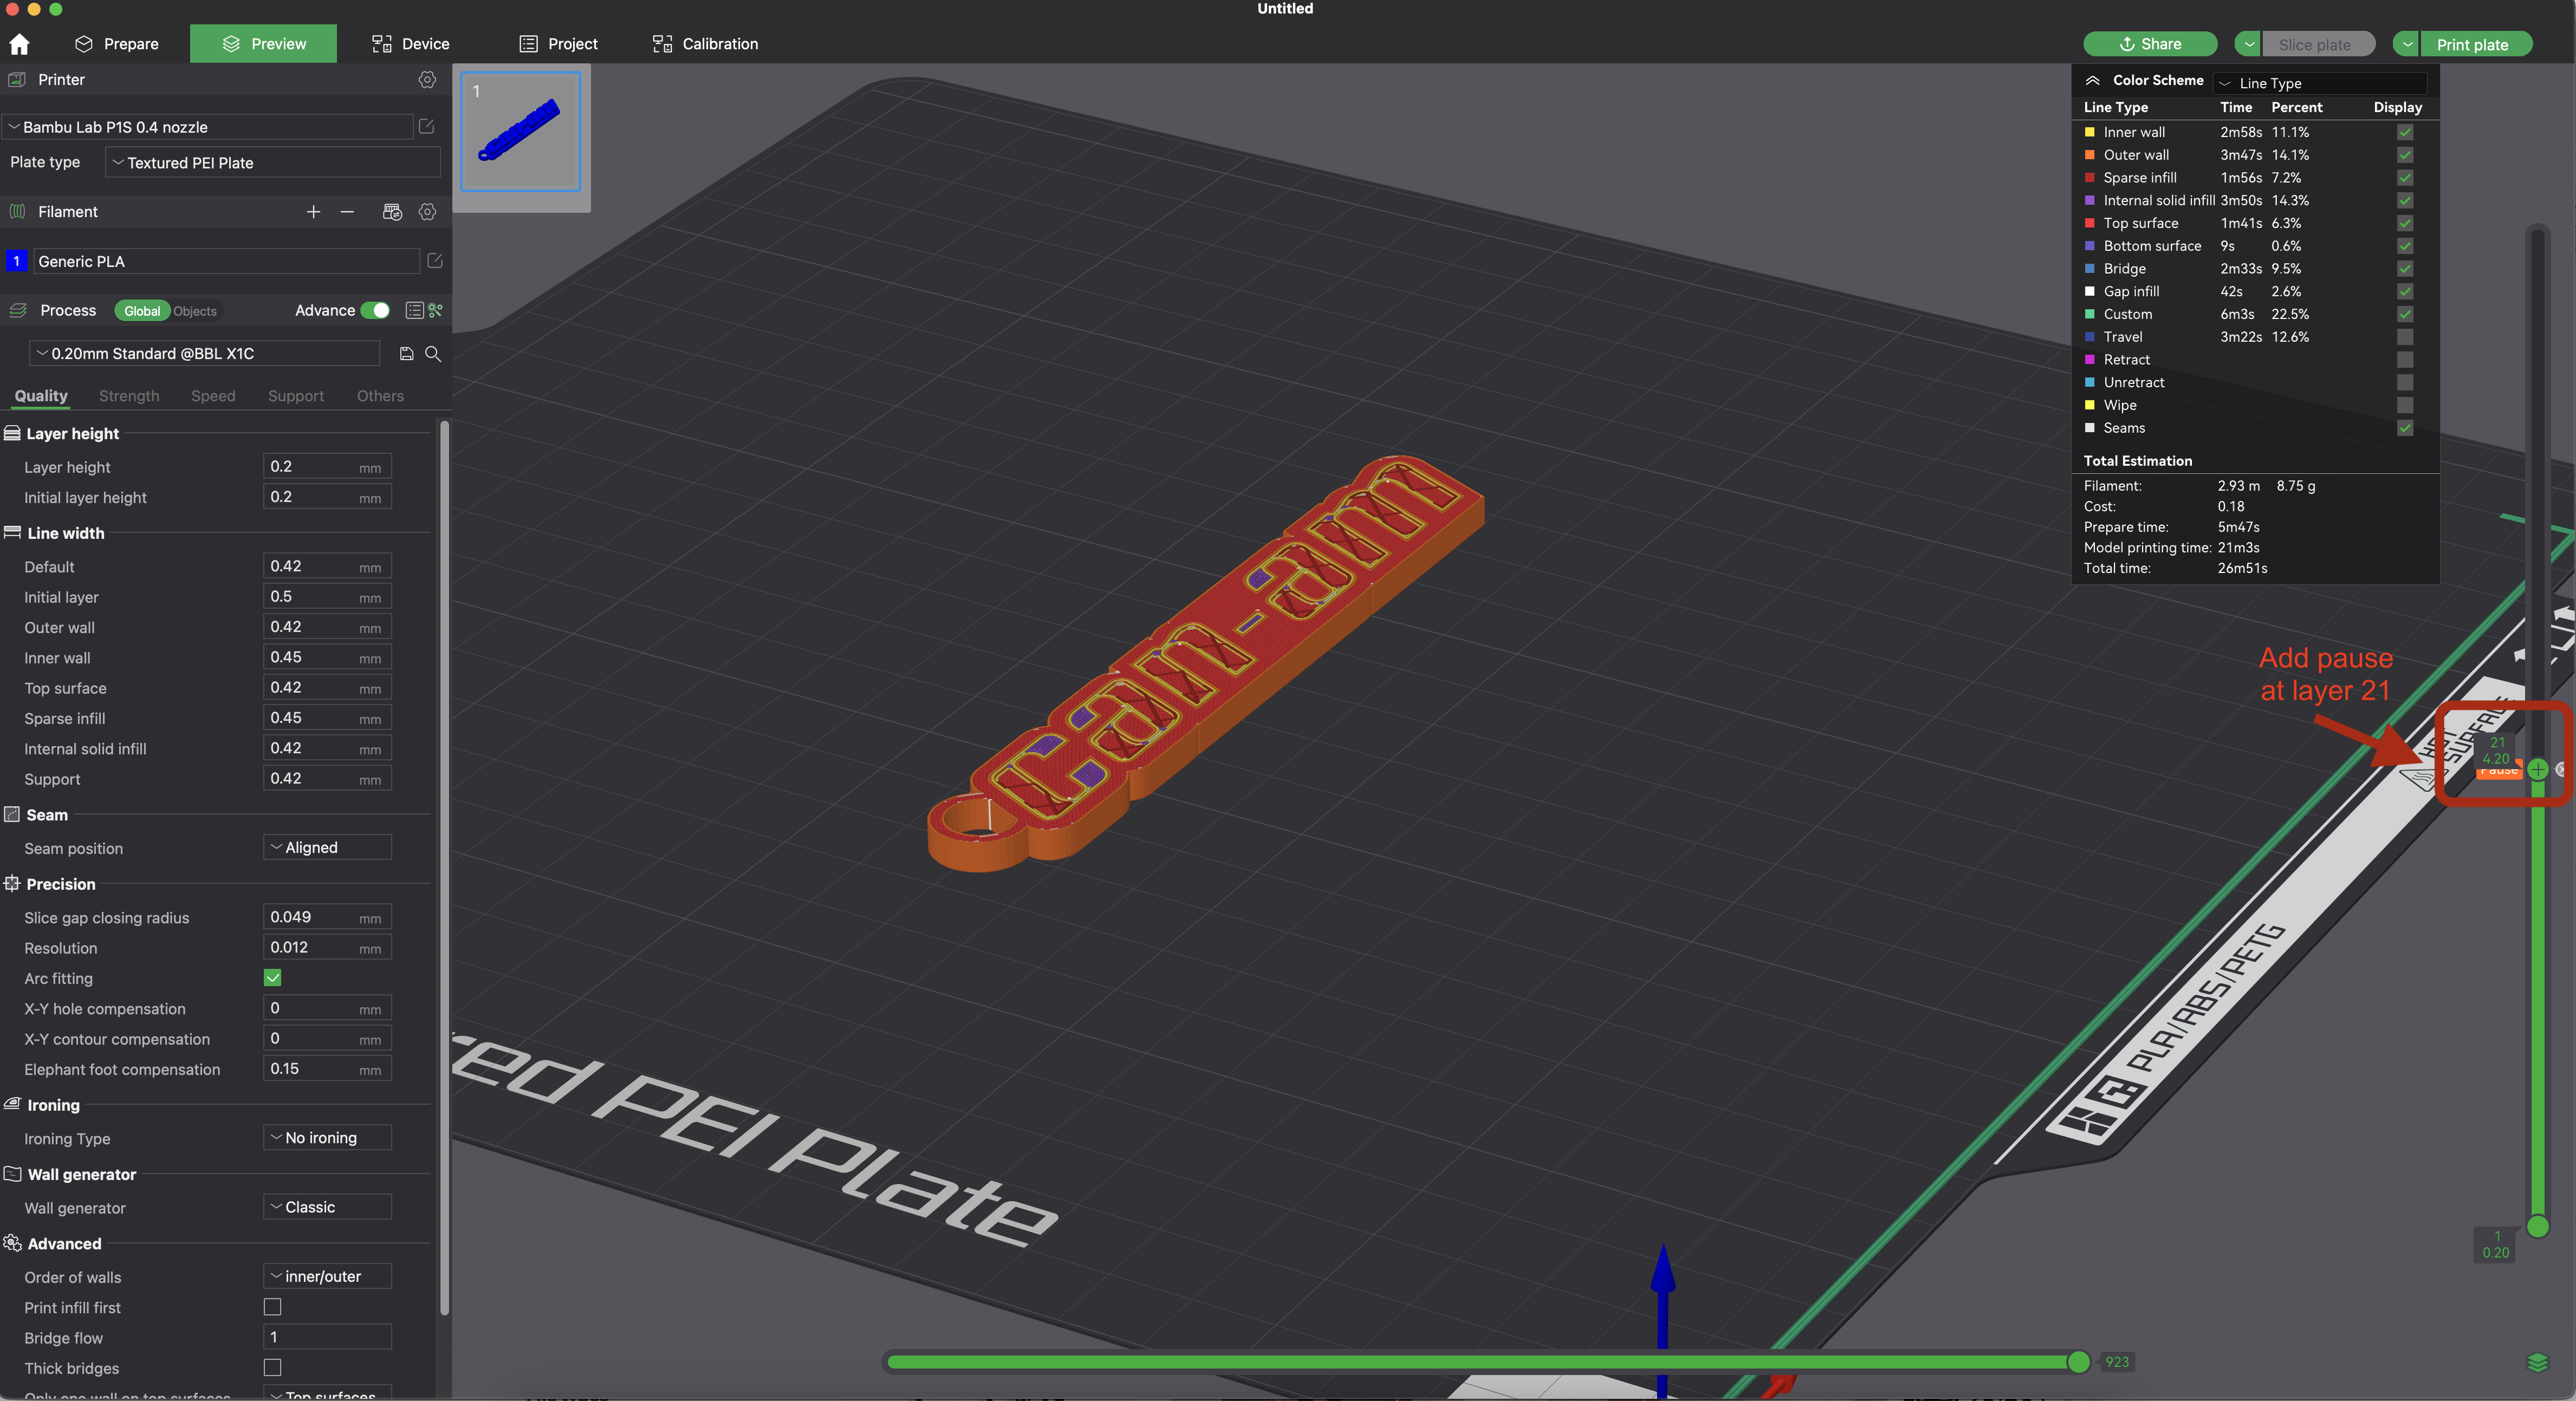The image size is (2576, 1401).
Task: Save the process preset
Action: coord(406,354)
